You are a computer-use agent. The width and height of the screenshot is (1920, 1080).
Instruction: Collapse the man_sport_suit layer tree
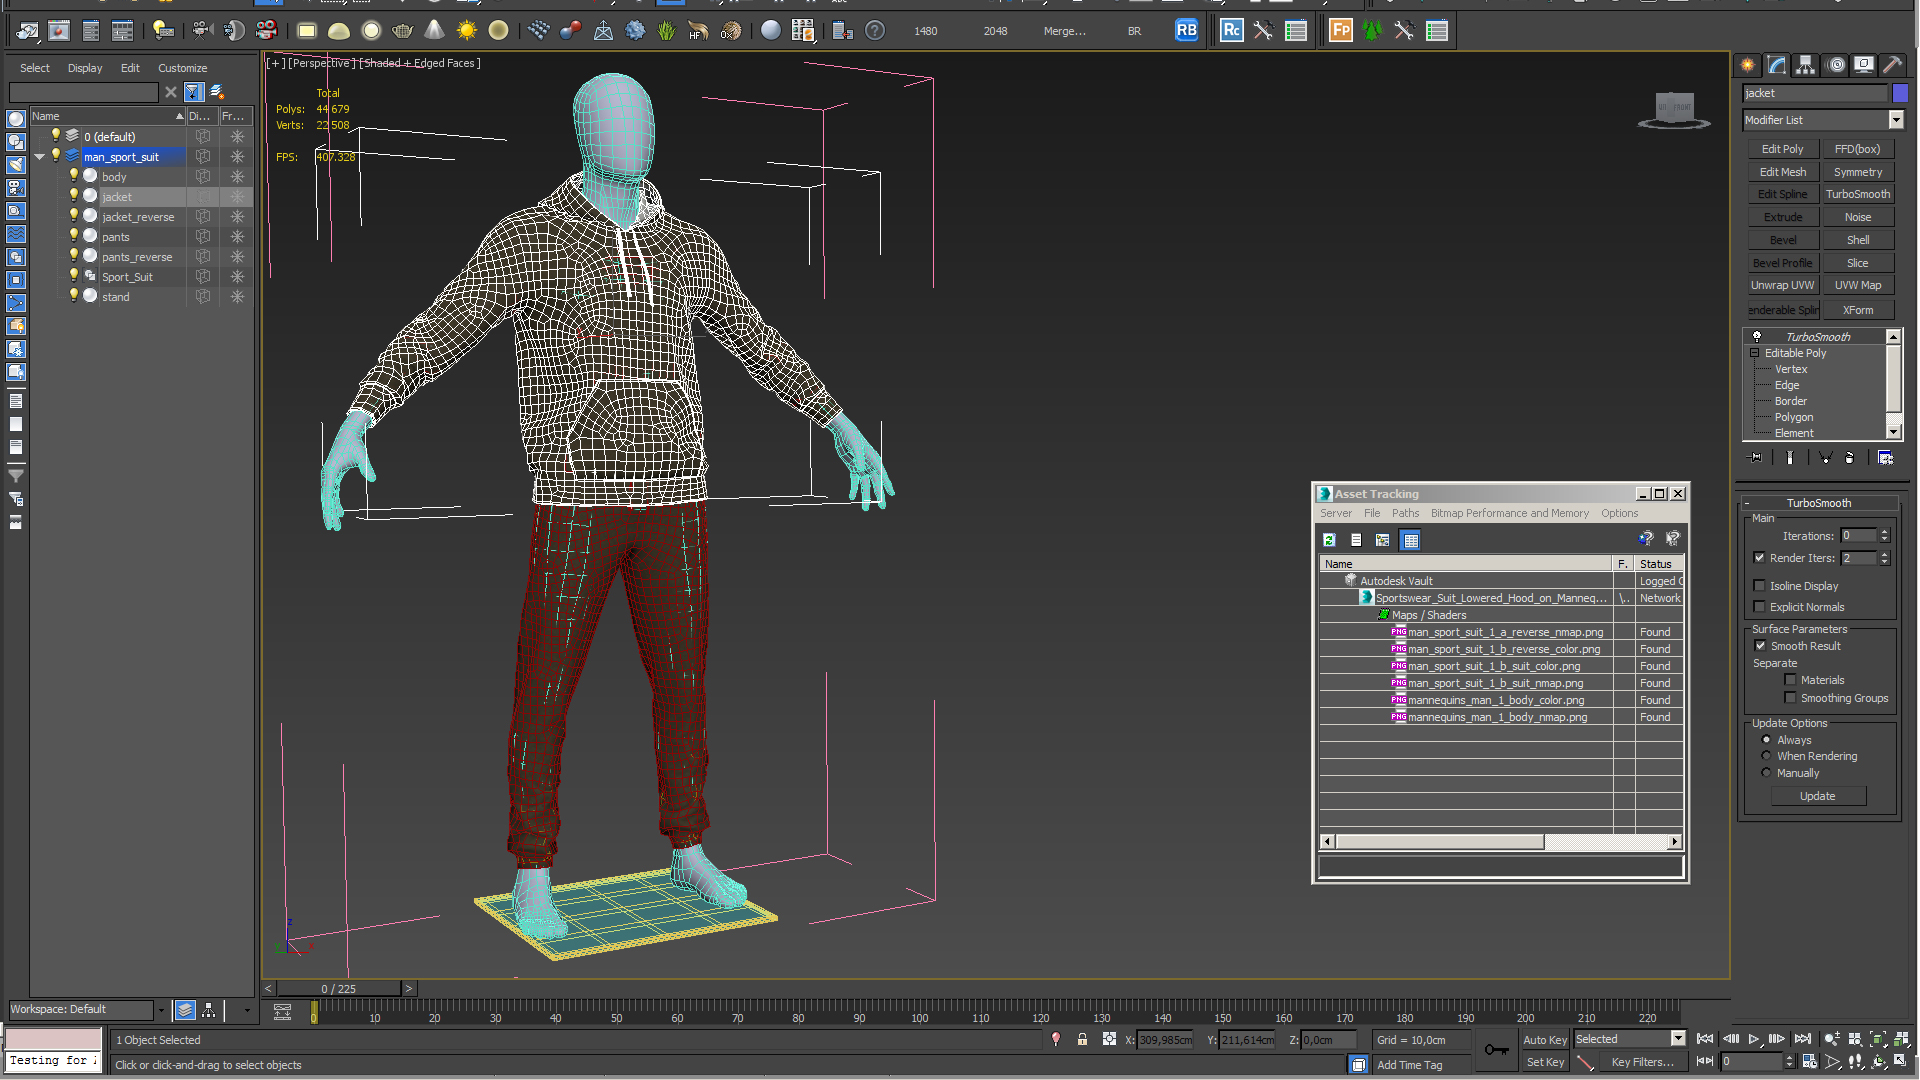[x=40, y=157]
